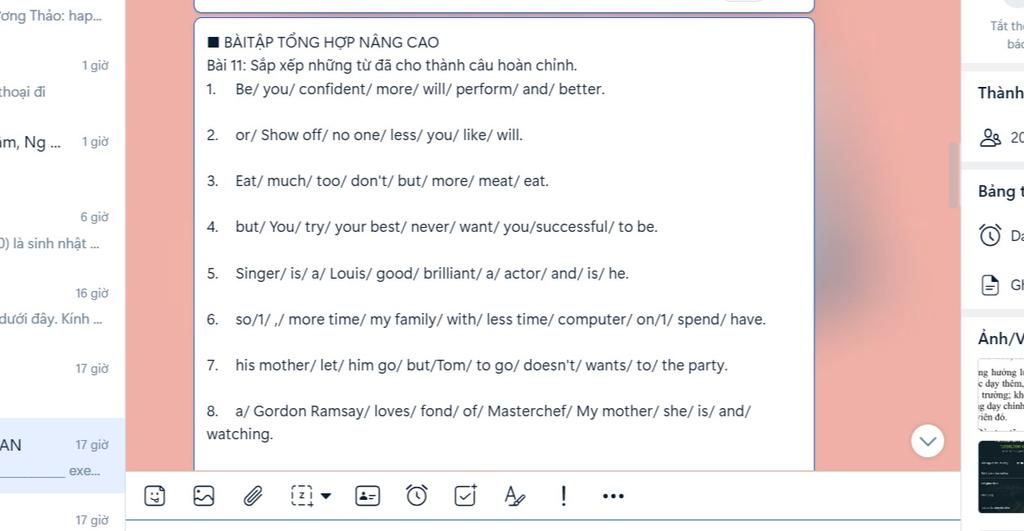Click the send image icon
Viewport: 1024px width, 531px height.
click(204, 496)
